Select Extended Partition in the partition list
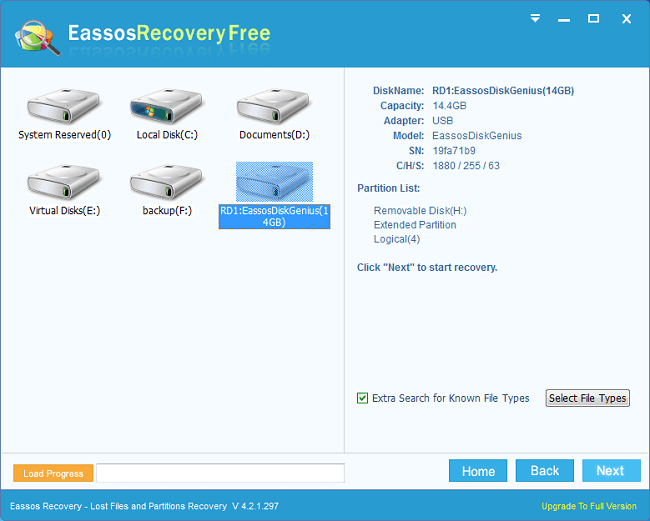 (415, 225)
